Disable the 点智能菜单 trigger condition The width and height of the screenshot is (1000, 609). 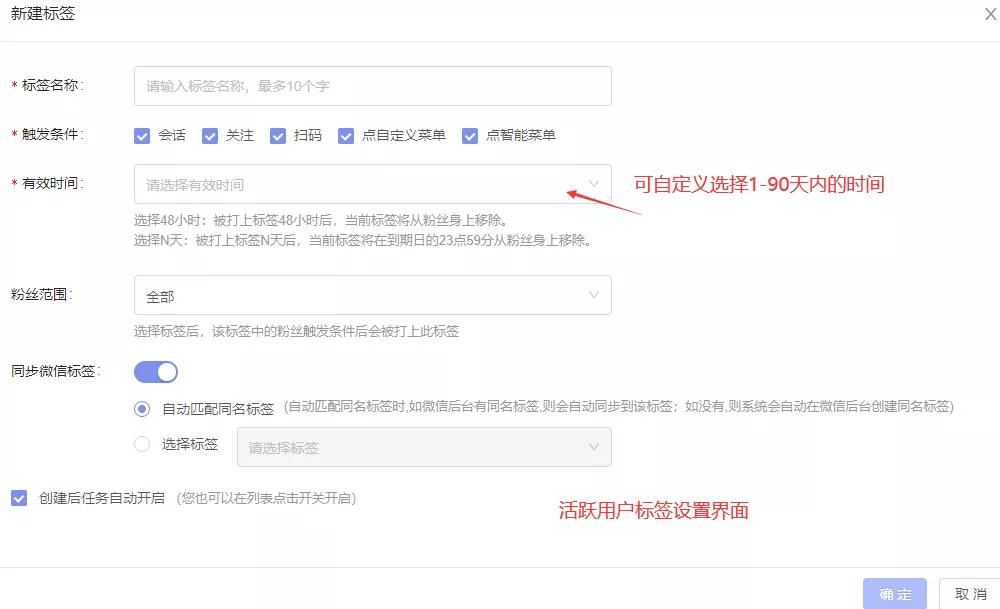(x=470, y=135)
